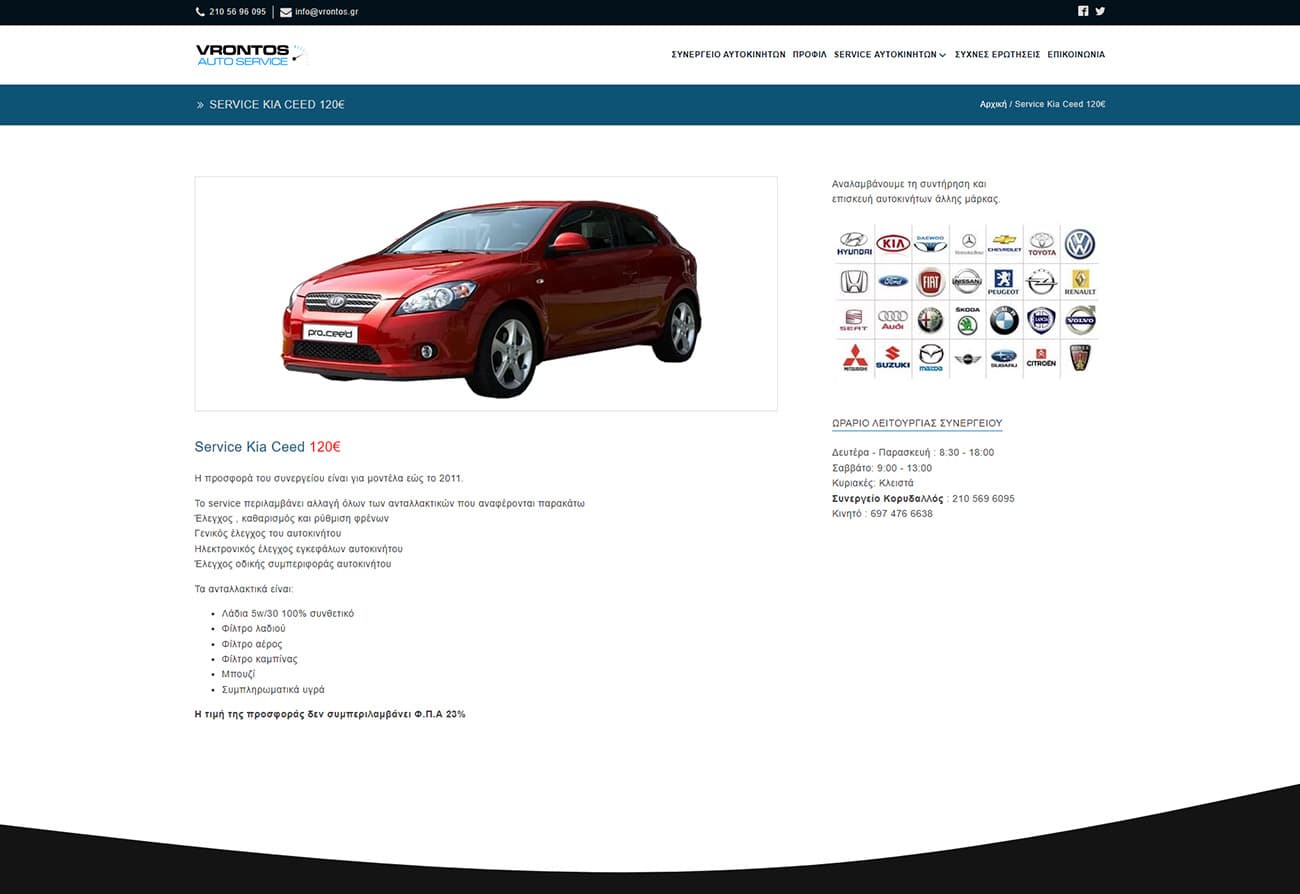
Task: Click the Hyundai brand logo
Action: pos(854,244)
